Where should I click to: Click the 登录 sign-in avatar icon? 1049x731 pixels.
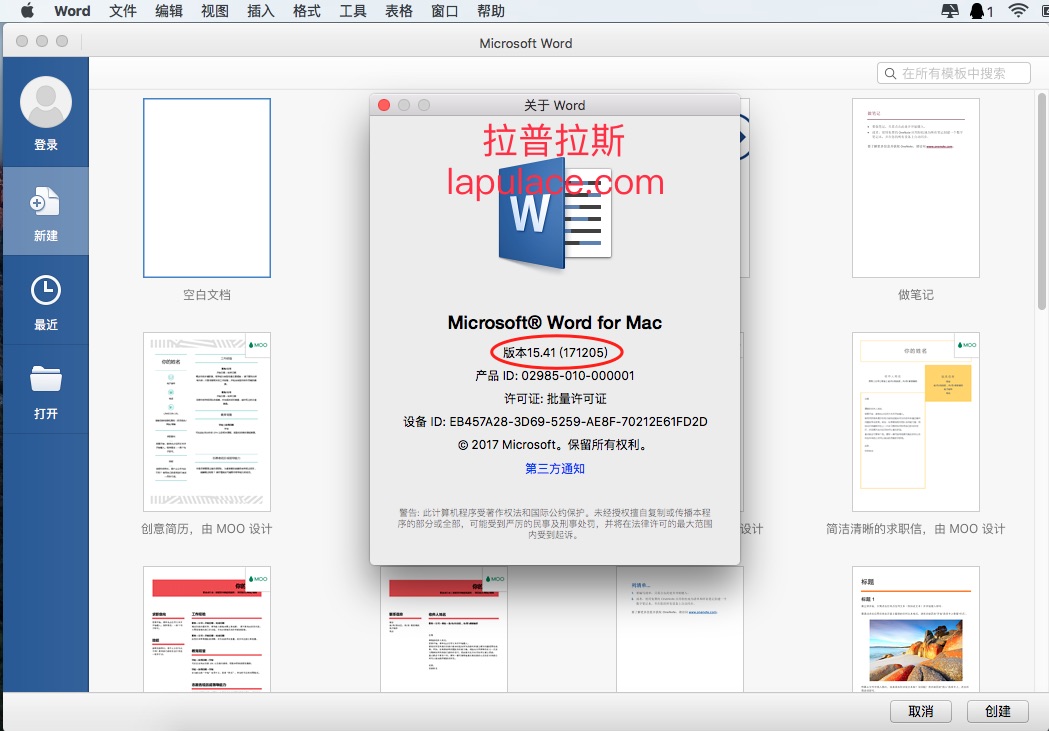(45, 102)
